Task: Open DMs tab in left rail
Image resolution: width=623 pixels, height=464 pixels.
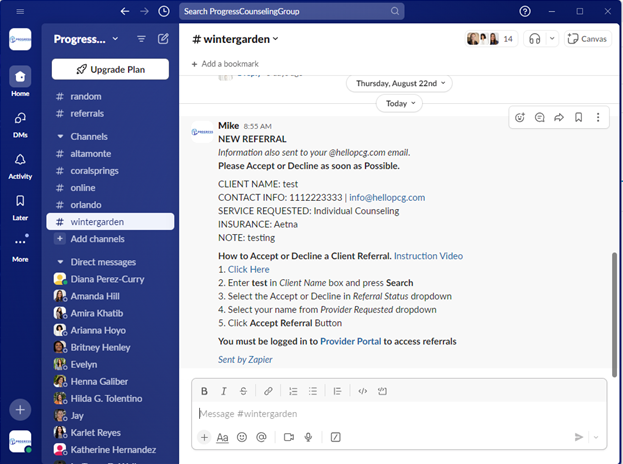Action: tap(20, 122)
